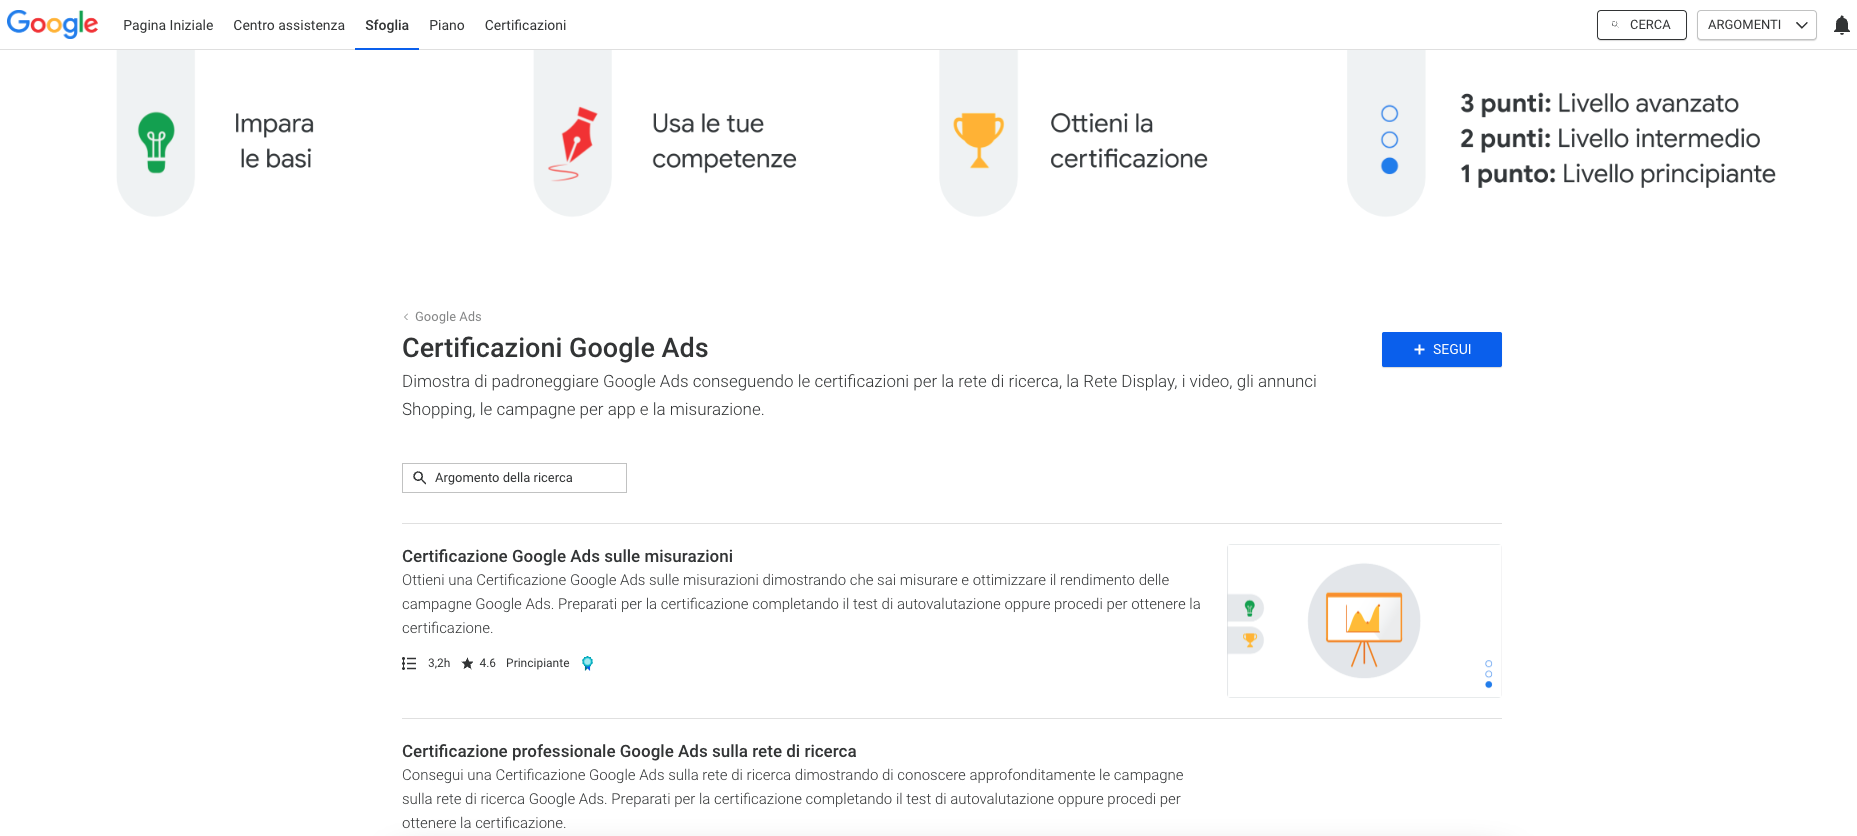Click the 4.6 rating value
This screenshot has height=836, width=1857.
[x=488, y=663]
